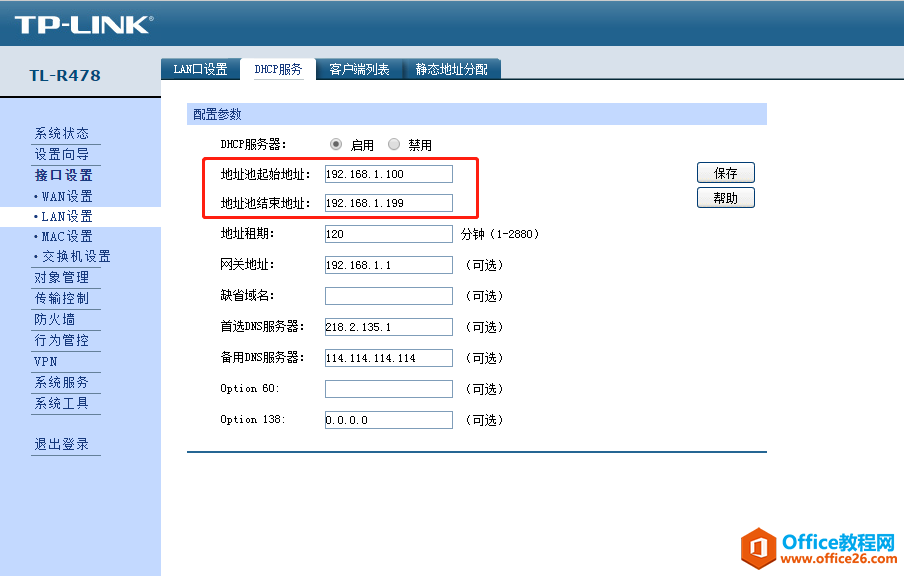904x576 pixels.
Task: Open 系统状态 in the sidebar
Action: coord(62,134)
